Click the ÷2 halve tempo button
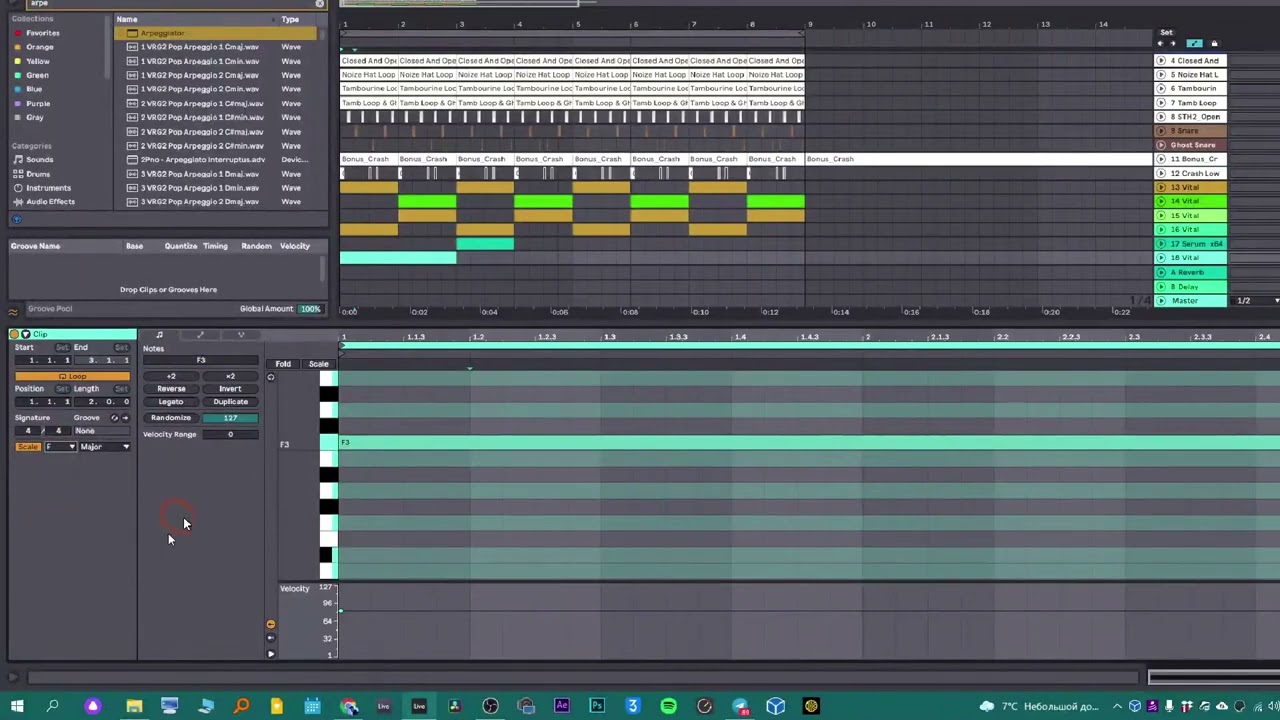This screenshot has width=1280, height=720. point(171,376)
